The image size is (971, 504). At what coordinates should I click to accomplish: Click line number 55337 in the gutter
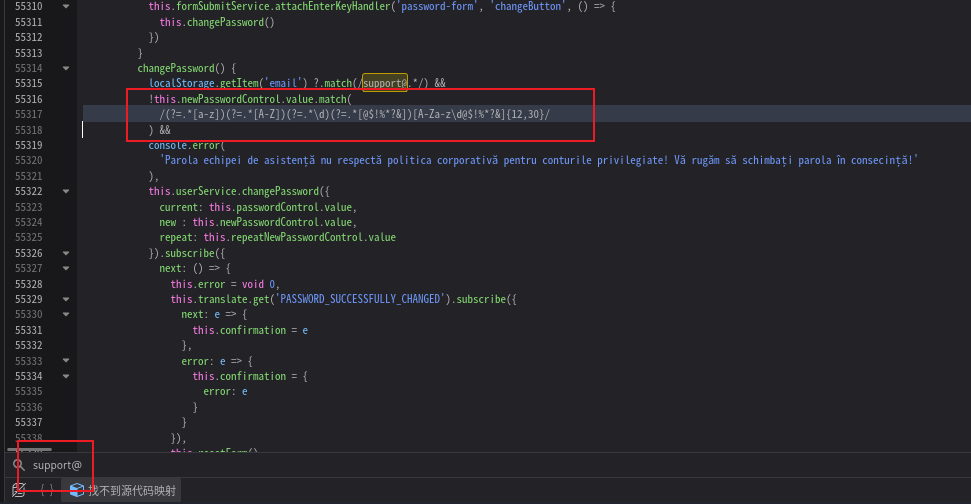28,422
